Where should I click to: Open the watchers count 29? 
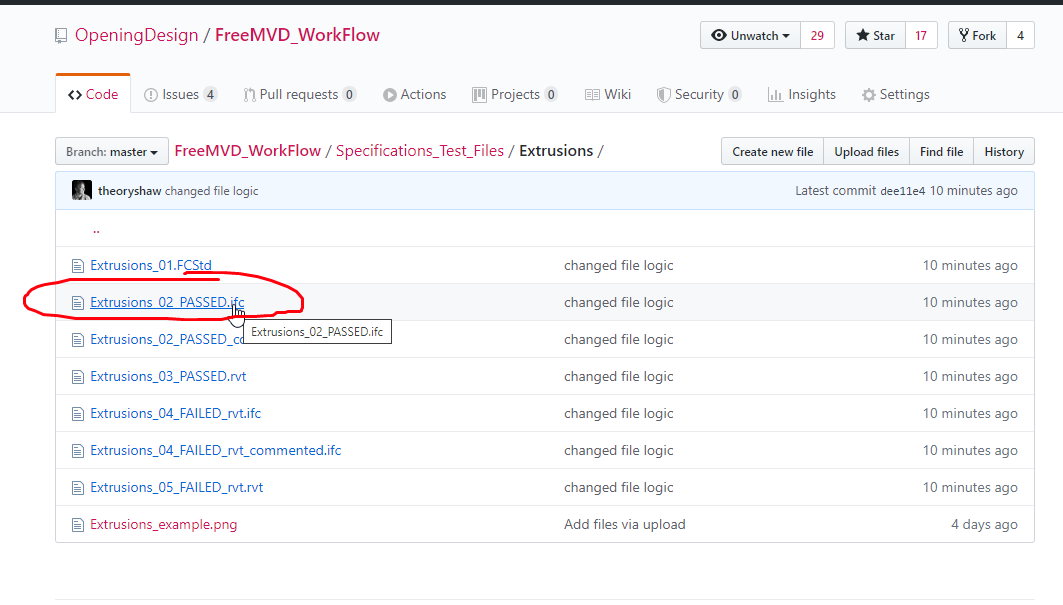coord(818,35)
